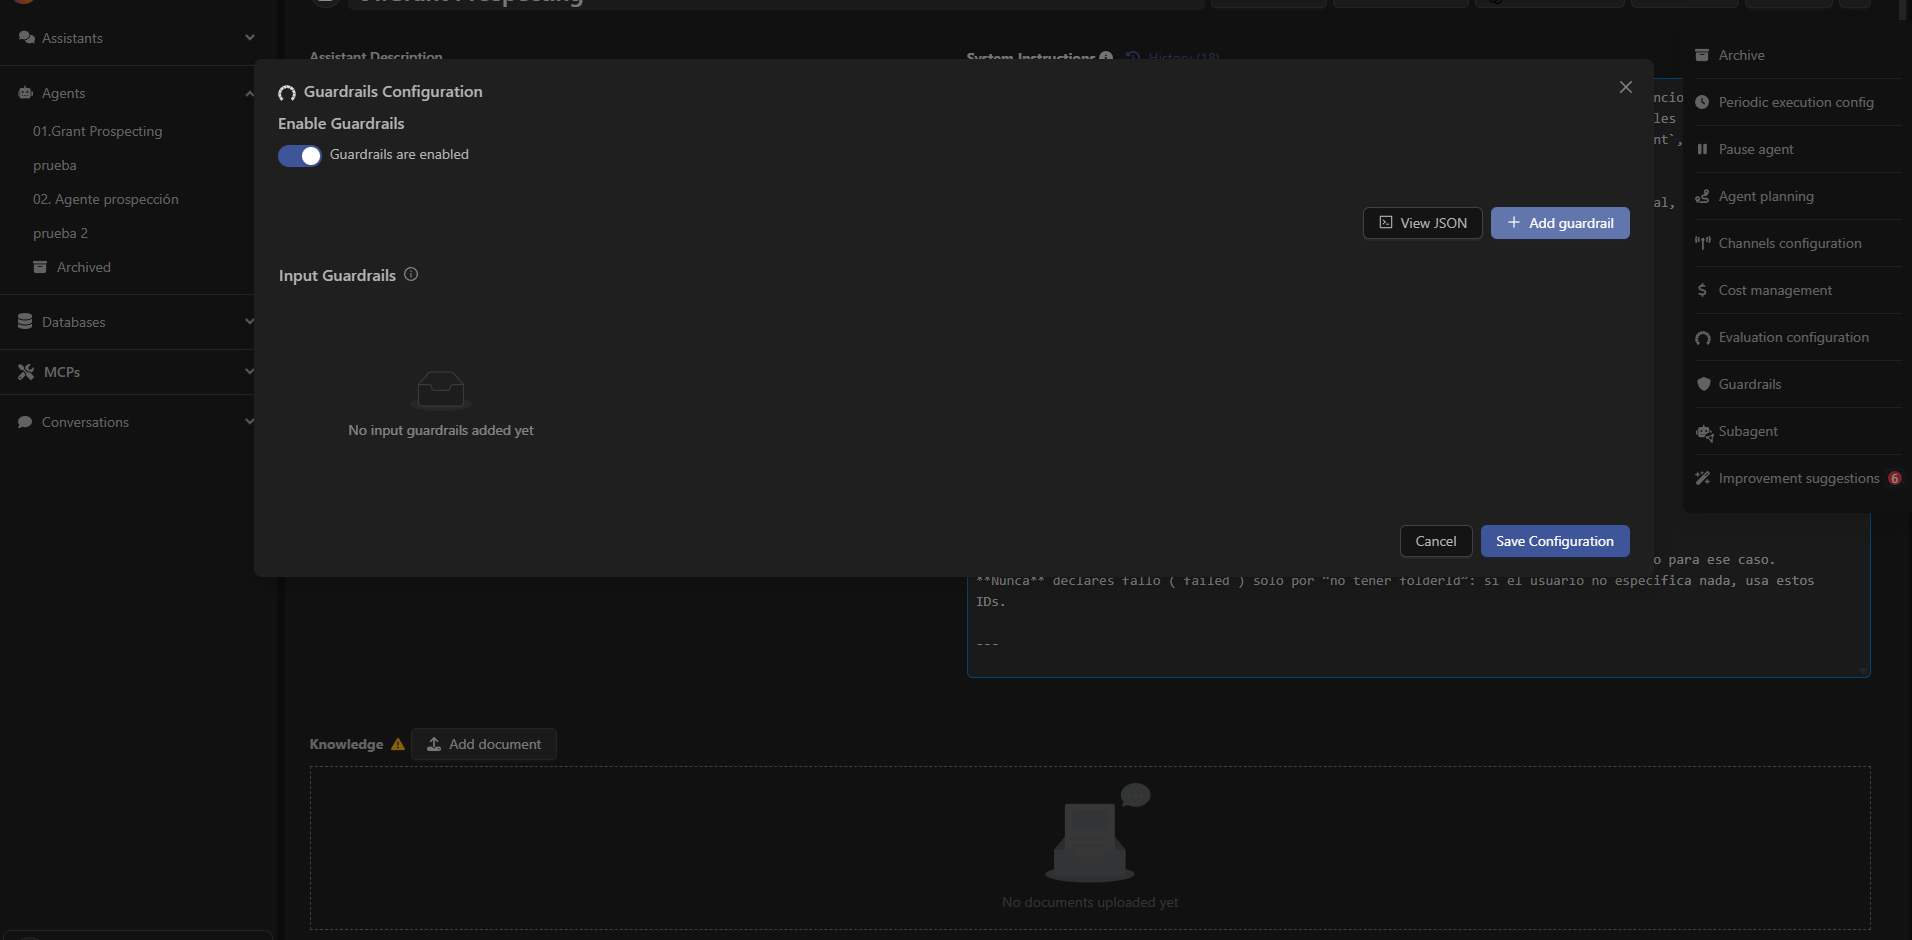
Task: Click the plus icon in Add guardrail
Action: click(1514, 222)
